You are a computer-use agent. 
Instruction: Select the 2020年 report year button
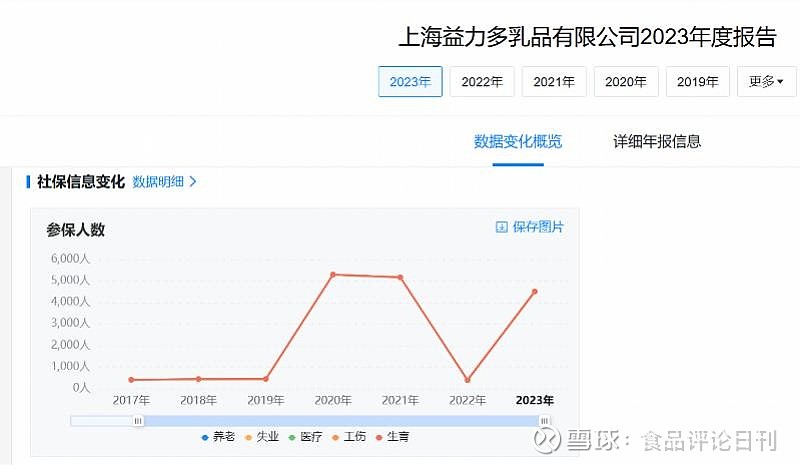(x=626, y=82)
